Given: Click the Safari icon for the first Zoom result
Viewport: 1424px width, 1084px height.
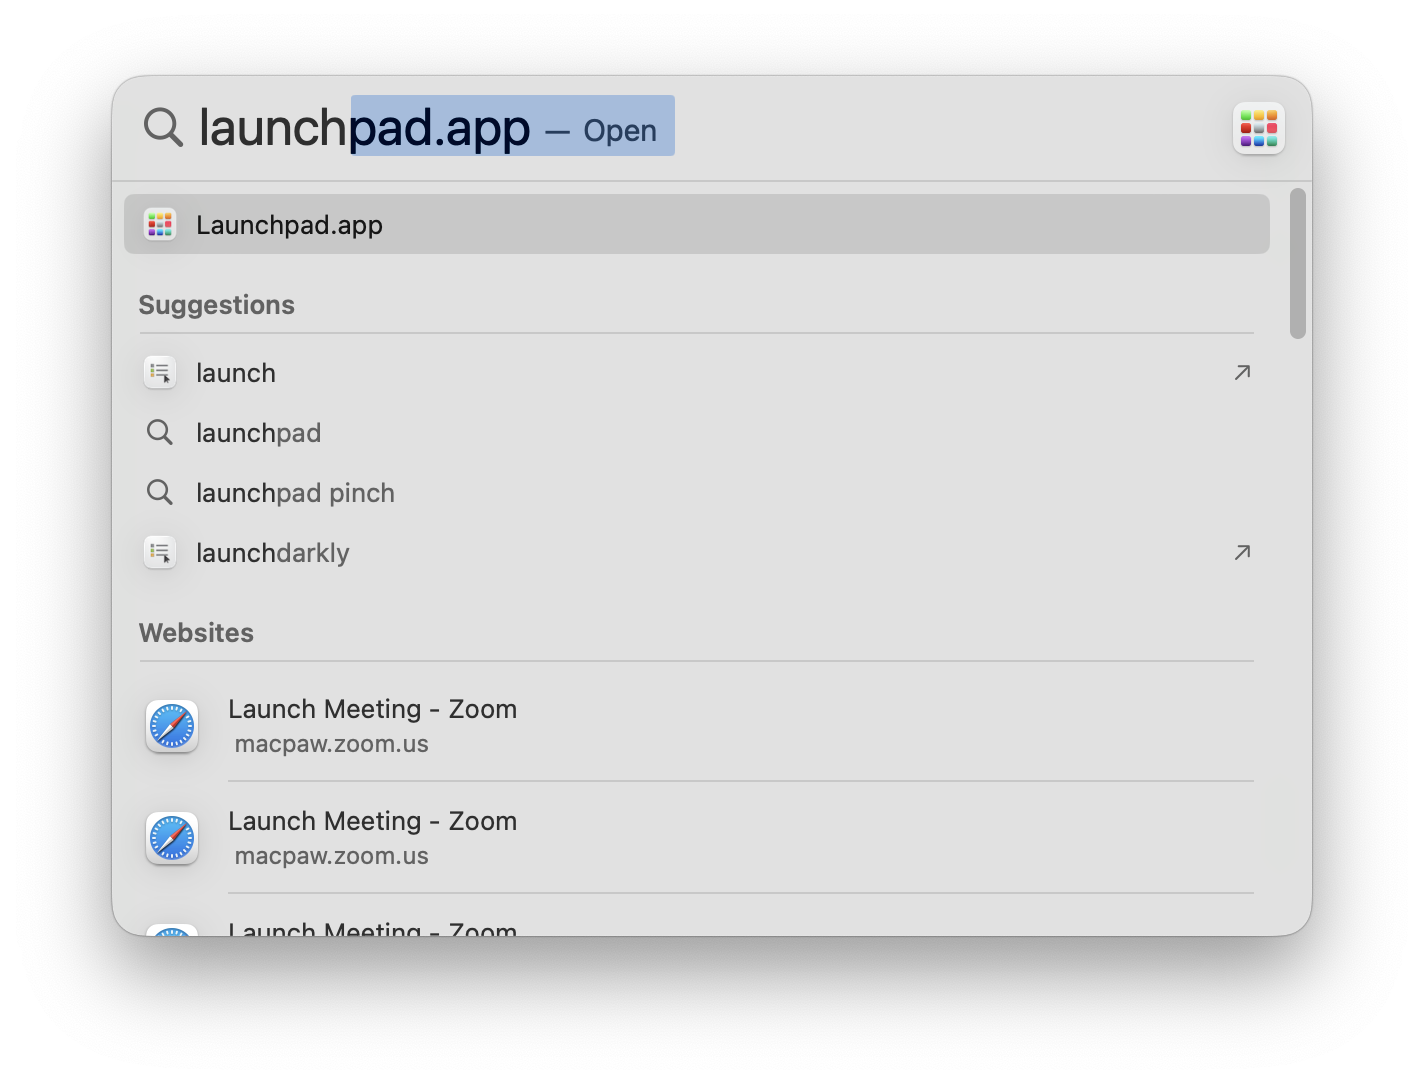Looking at the screenshot, I should click(x=171, y=727).
